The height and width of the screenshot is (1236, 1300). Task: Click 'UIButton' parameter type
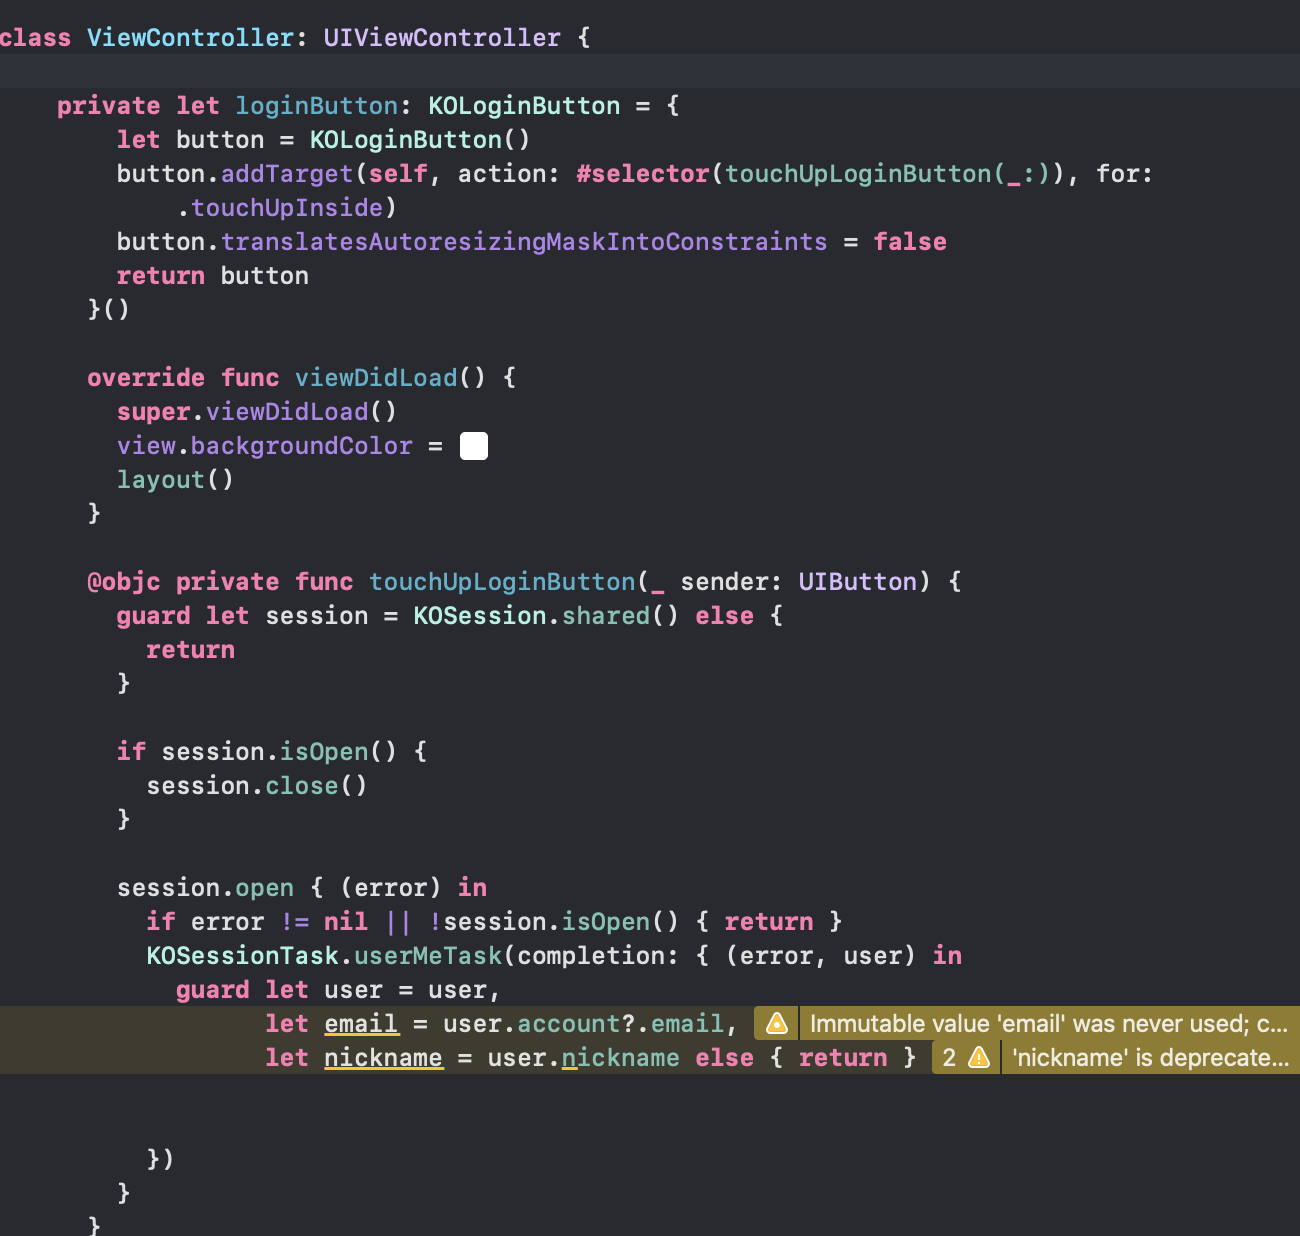[x=858, y=582]
